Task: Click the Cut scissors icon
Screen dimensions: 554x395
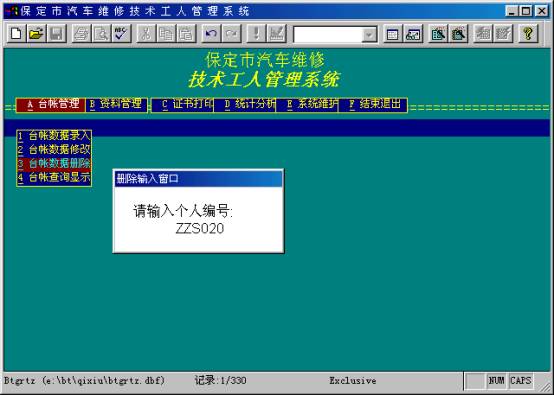Action: pyautogui.click(x=146, y=34)
